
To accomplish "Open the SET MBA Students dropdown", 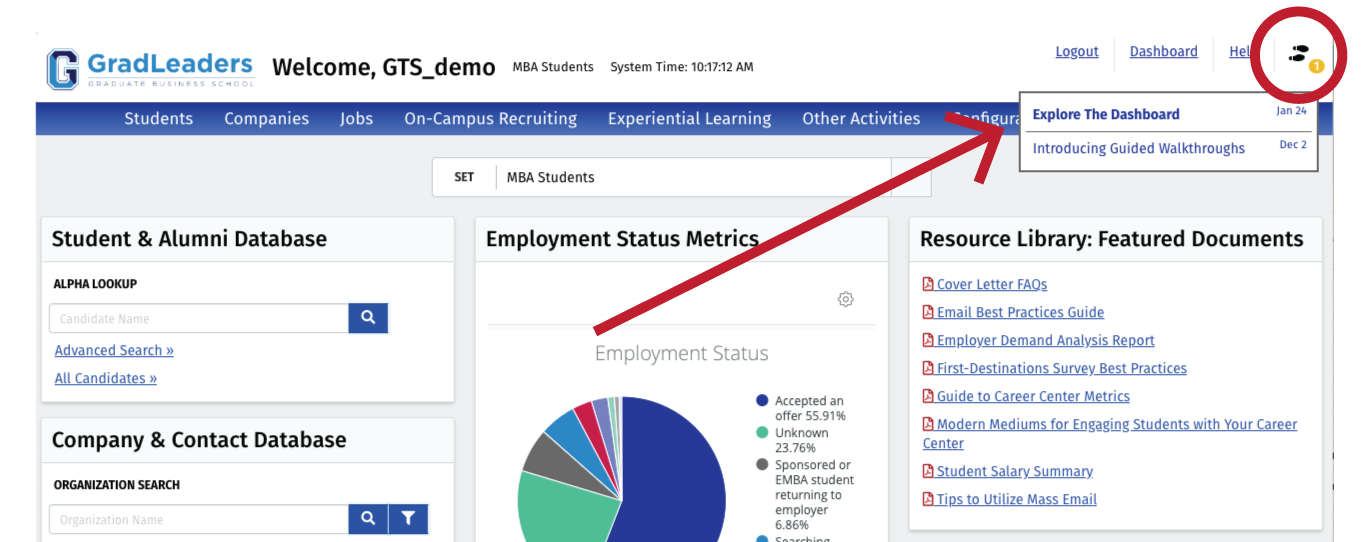I will tap(681, 177).
